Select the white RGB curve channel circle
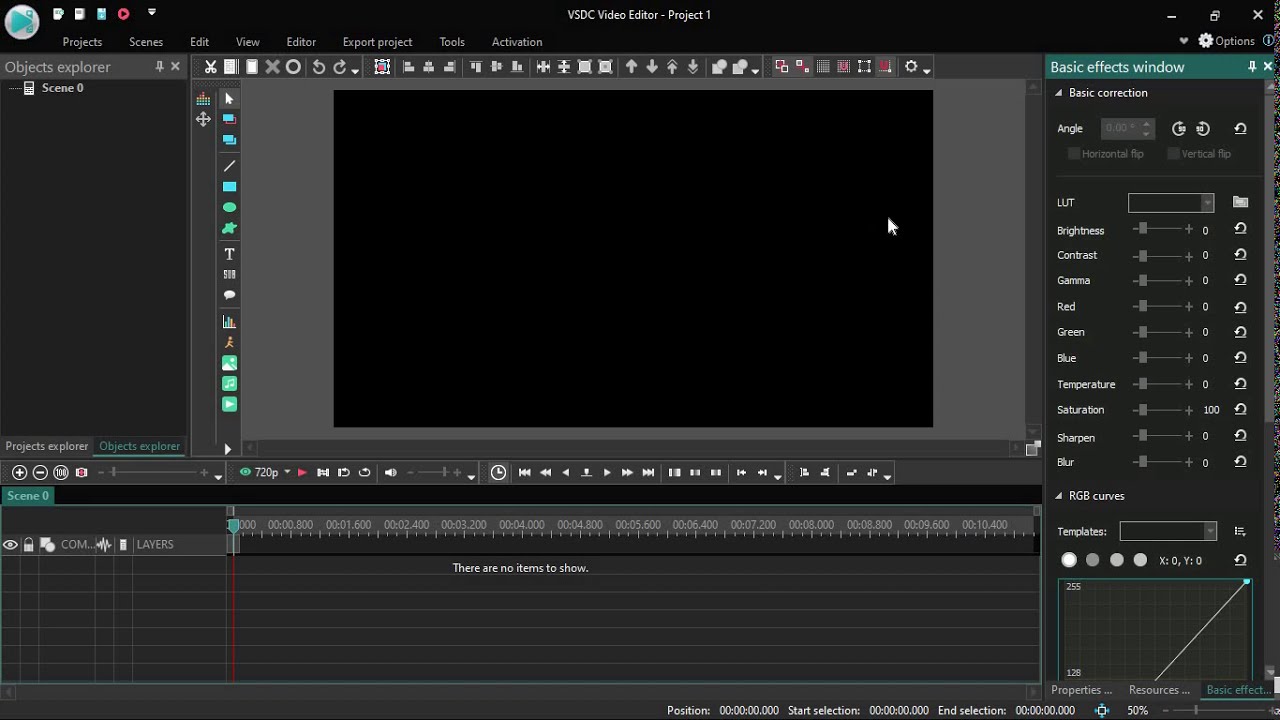The width and height of the screenshot is (1280, 720). click(x=1069, y=560)
